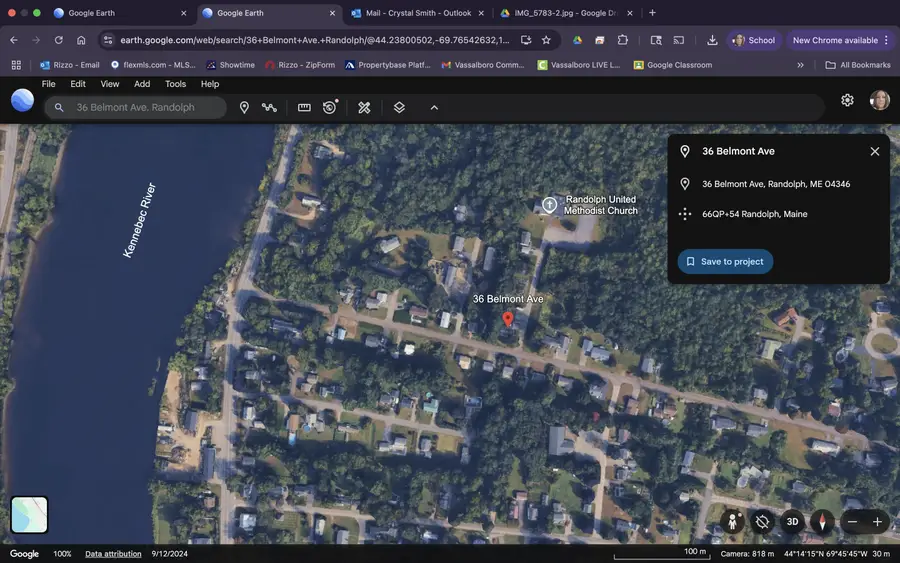Screen dimensions: 900x563
Task: Click the crossed tools icon
Action: tap(364, 107)
